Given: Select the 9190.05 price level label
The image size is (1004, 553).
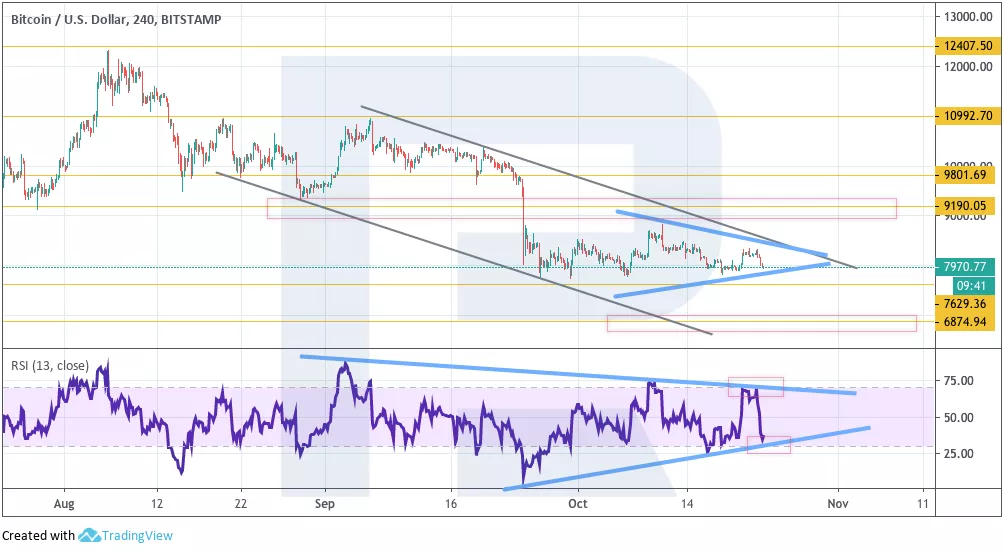Looking at the screenshot, I should [x=966, y=207].
